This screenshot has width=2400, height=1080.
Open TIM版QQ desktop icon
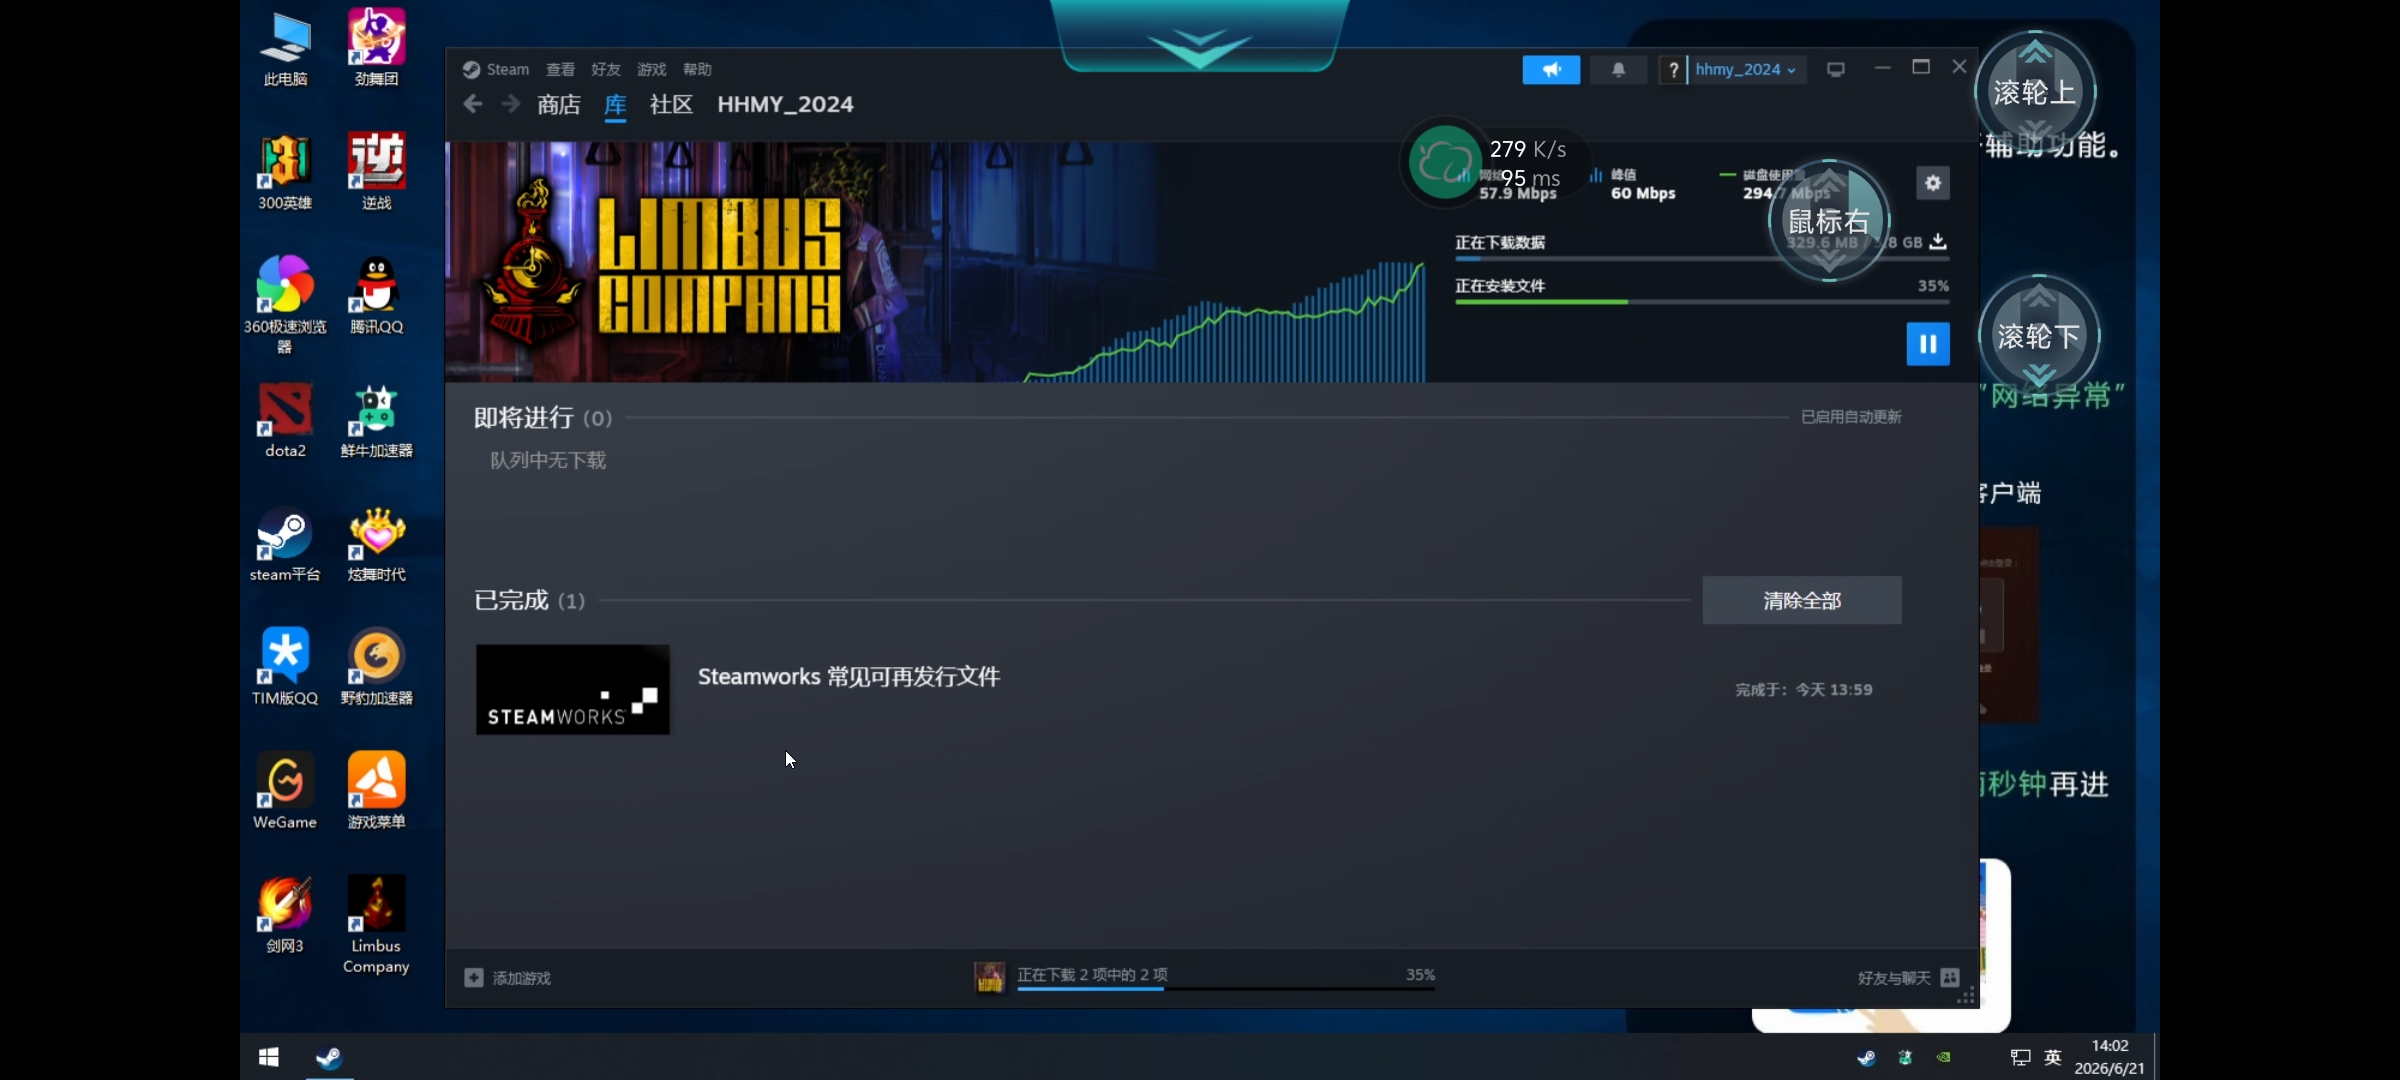click(285, 668)
